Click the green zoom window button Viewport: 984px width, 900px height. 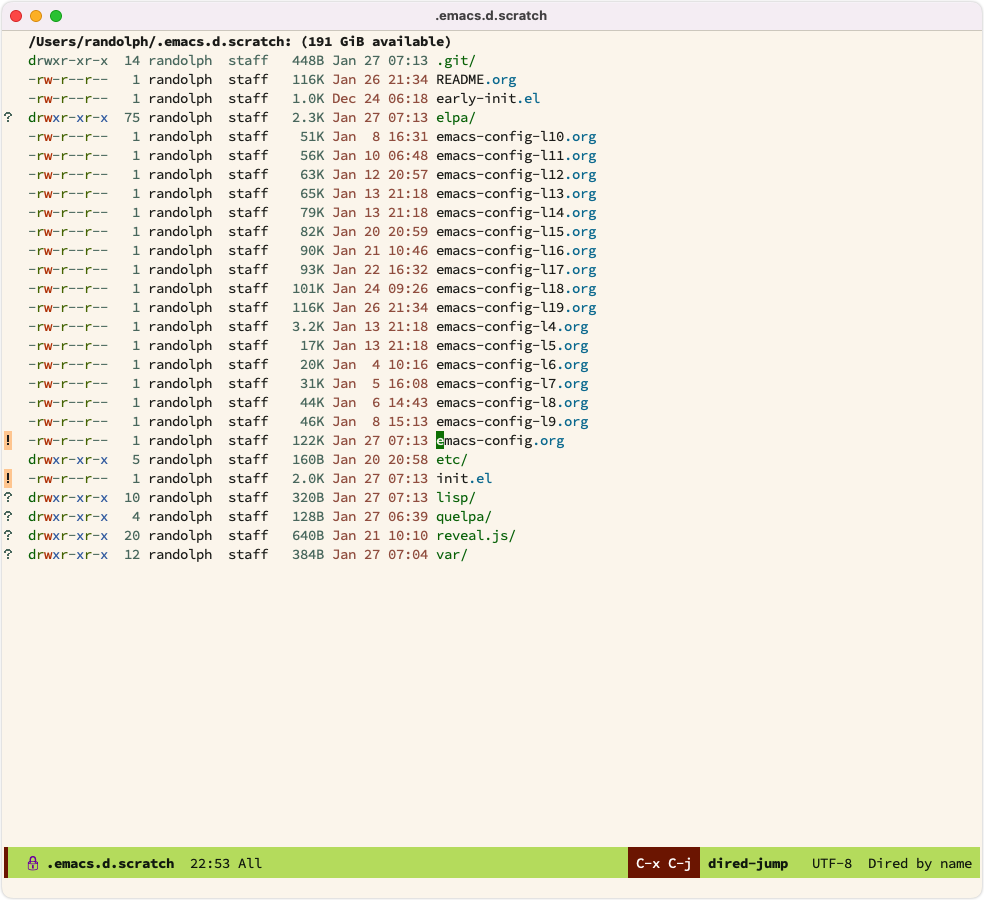(56, 16)
